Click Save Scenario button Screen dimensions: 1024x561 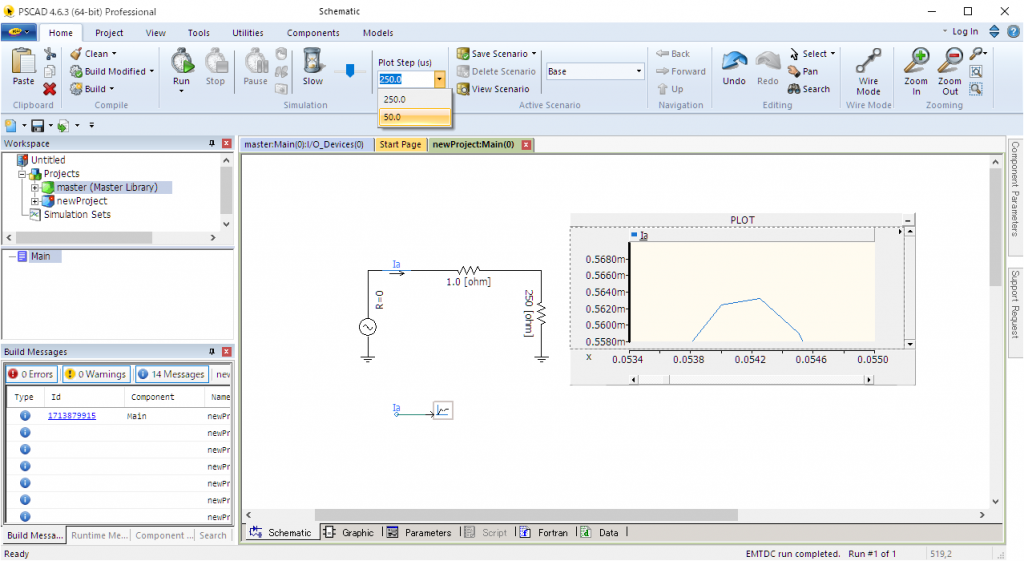pyautogui.click(x=497, y=54)
